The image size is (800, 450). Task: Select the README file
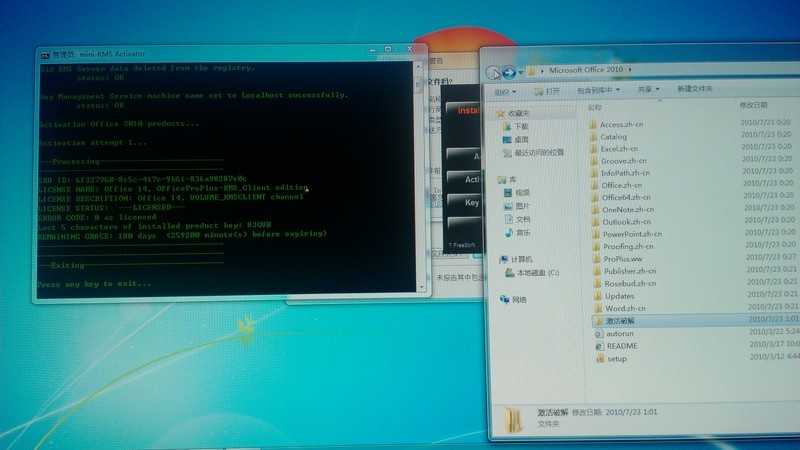coord(617,346)
